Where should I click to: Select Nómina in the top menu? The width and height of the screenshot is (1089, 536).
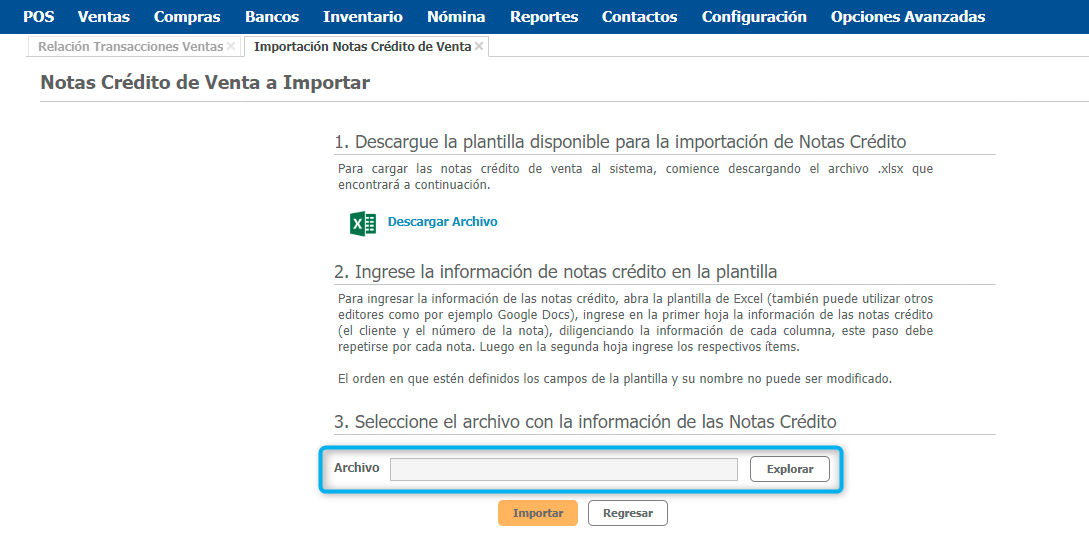[x=456, y=17]
